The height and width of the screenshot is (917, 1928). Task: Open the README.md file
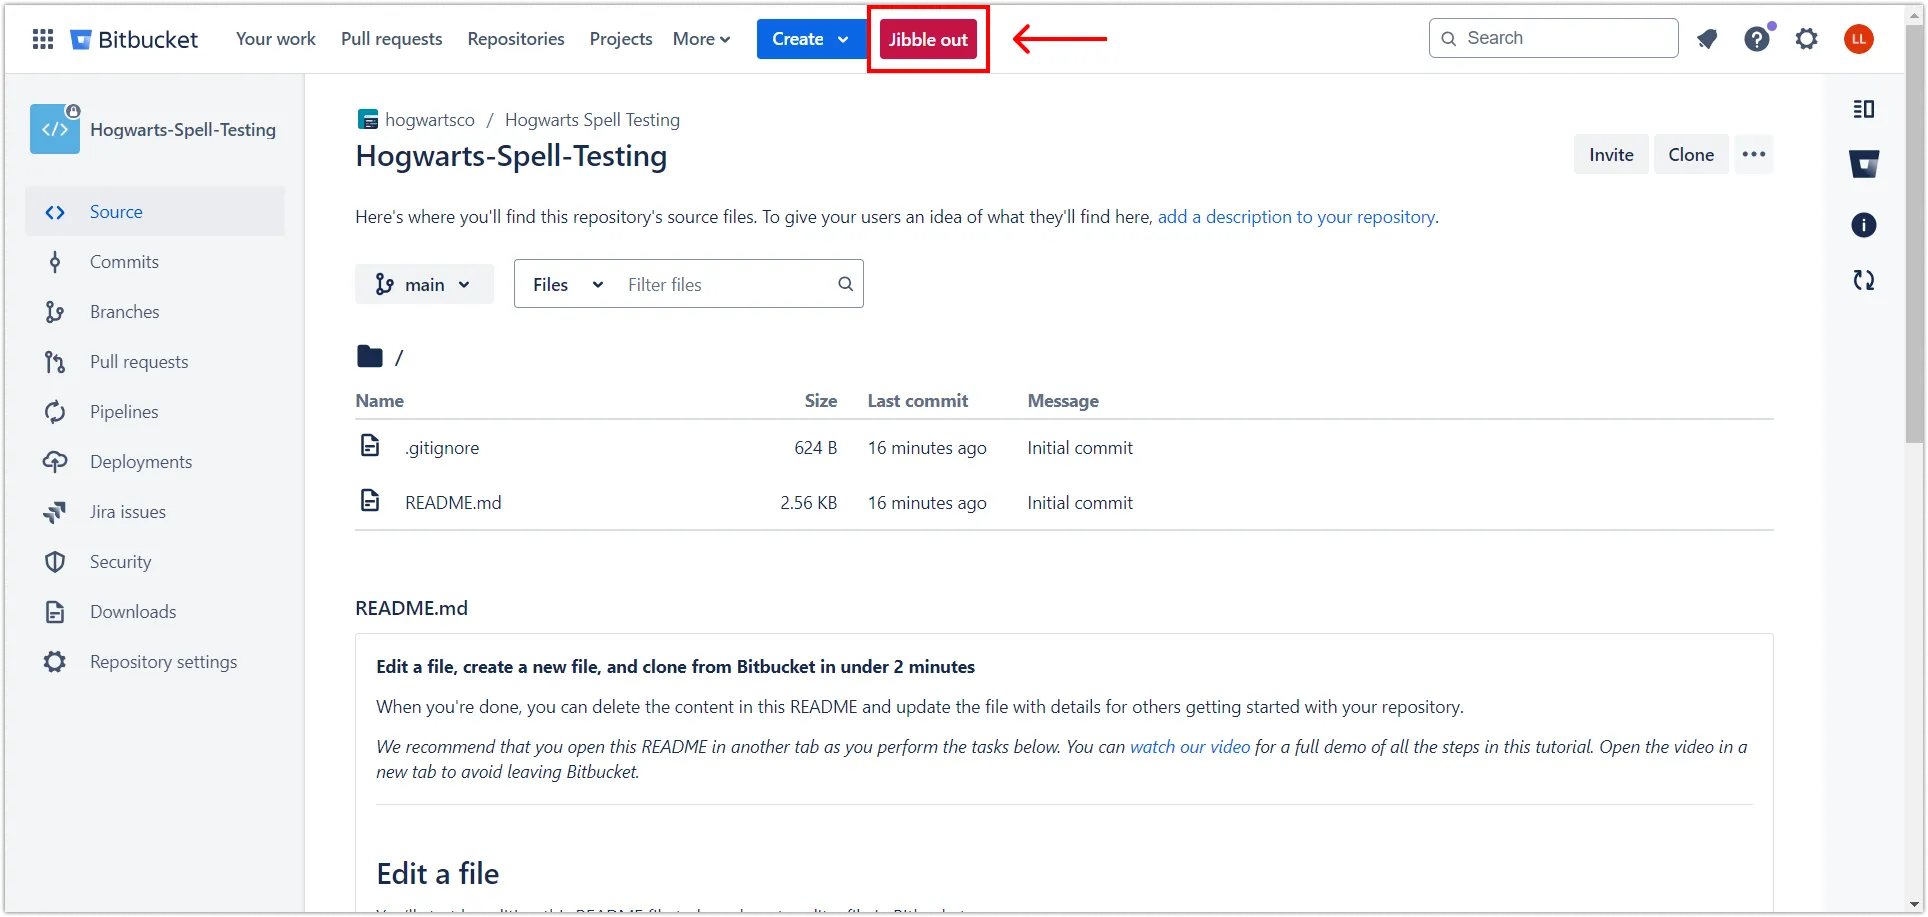(453, 503)
